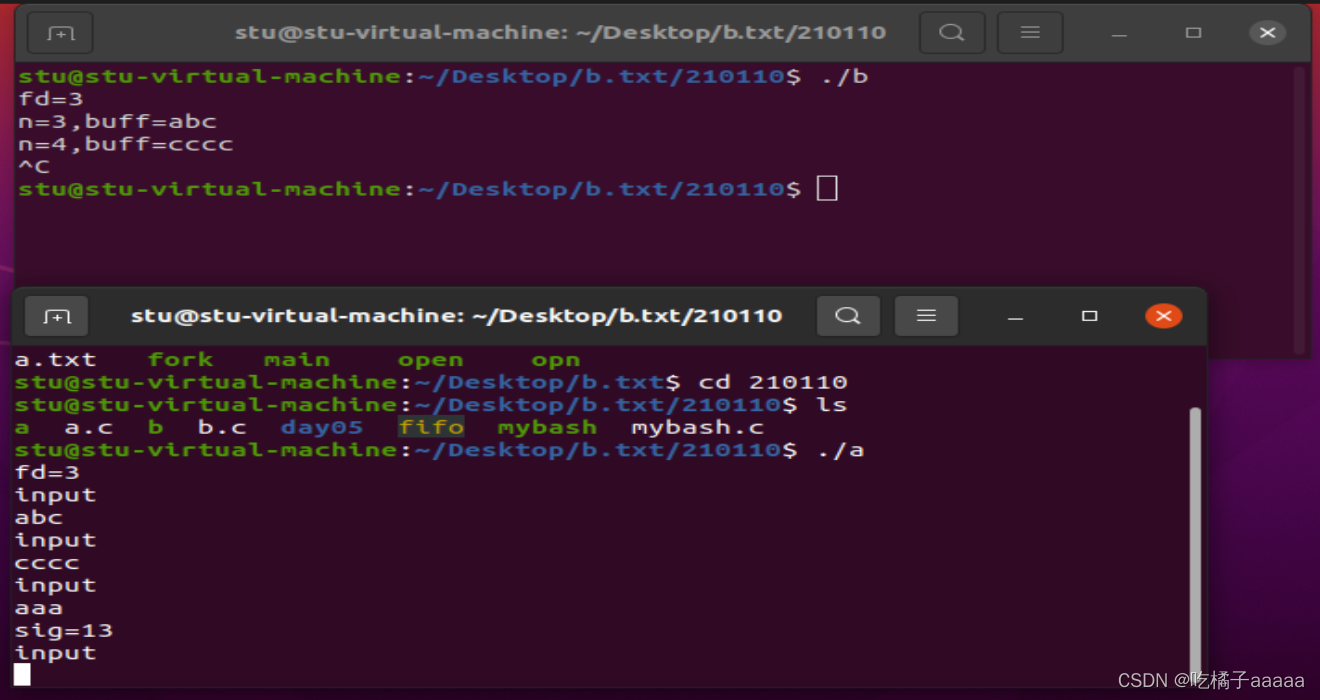Click the 'ls' command in bottom terminal
The width and height of the screenshot is (1320, 700).
pyautogui.click(x=831, y=405)
